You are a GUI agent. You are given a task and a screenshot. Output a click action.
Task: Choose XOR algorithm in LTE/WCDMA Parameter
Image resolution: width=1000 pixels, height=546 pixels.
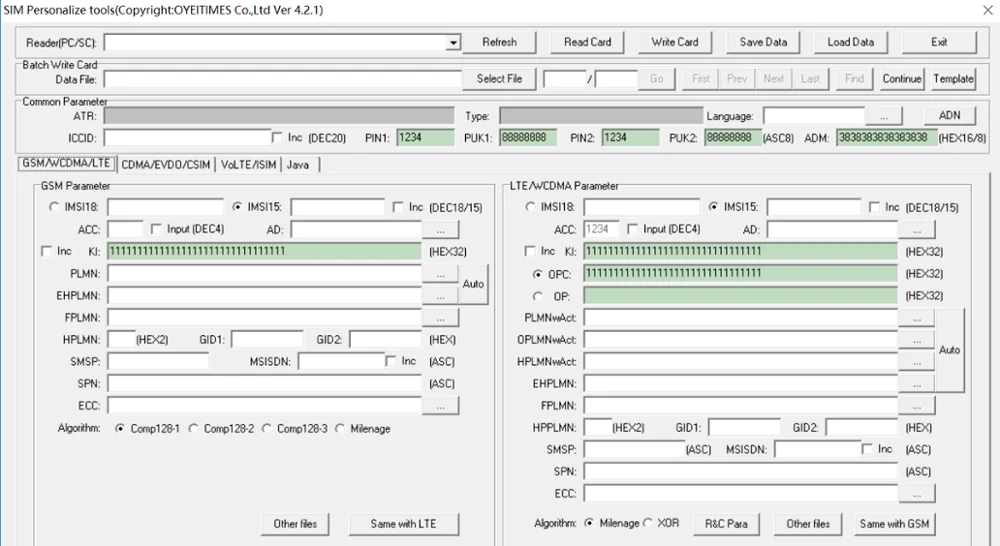click(648, 523)
